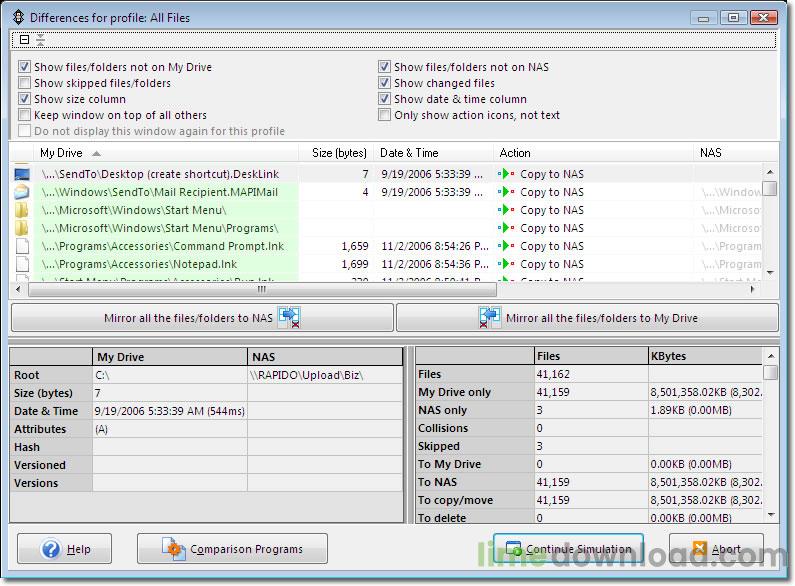
Task: Open Comparison Programs
Action: point(233,549)
